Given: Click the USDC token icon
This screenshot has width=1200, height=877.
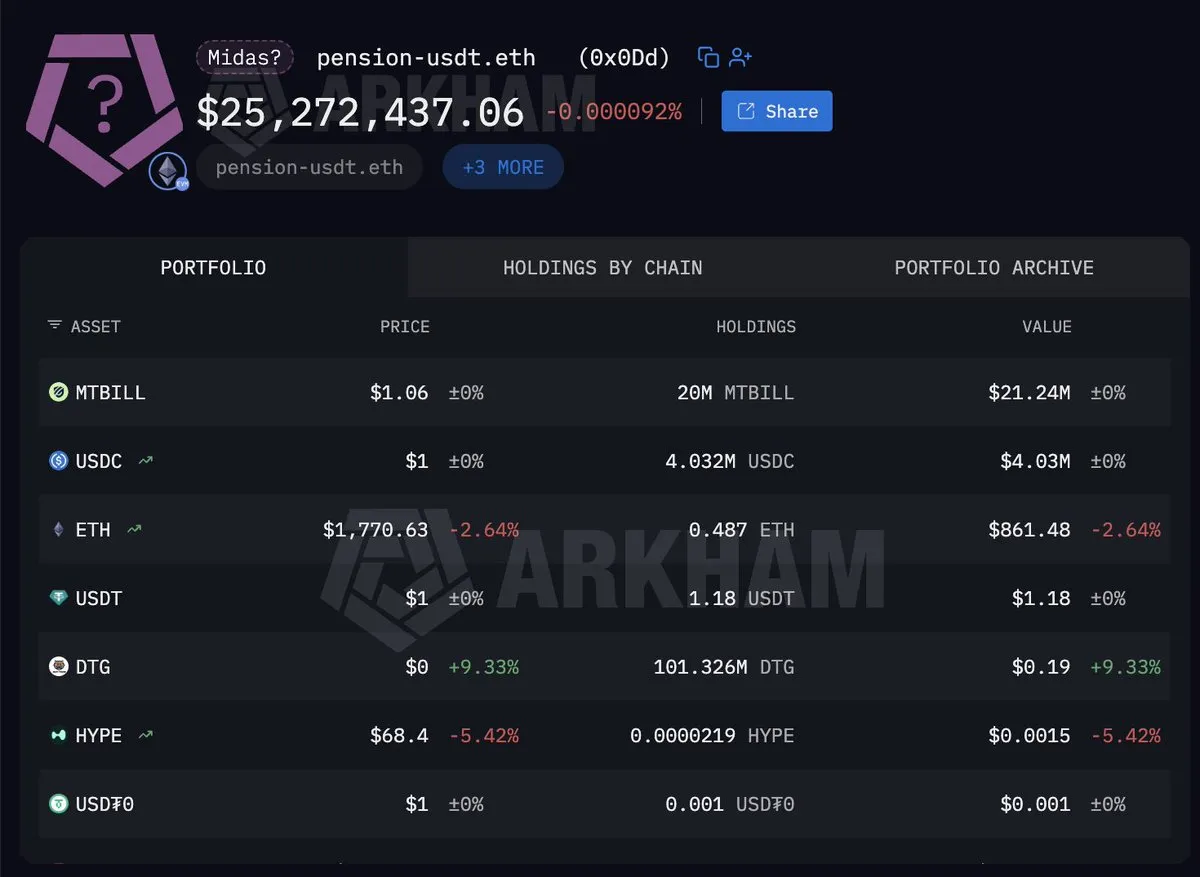Looking at the screenshot, I should click(59, 461).
